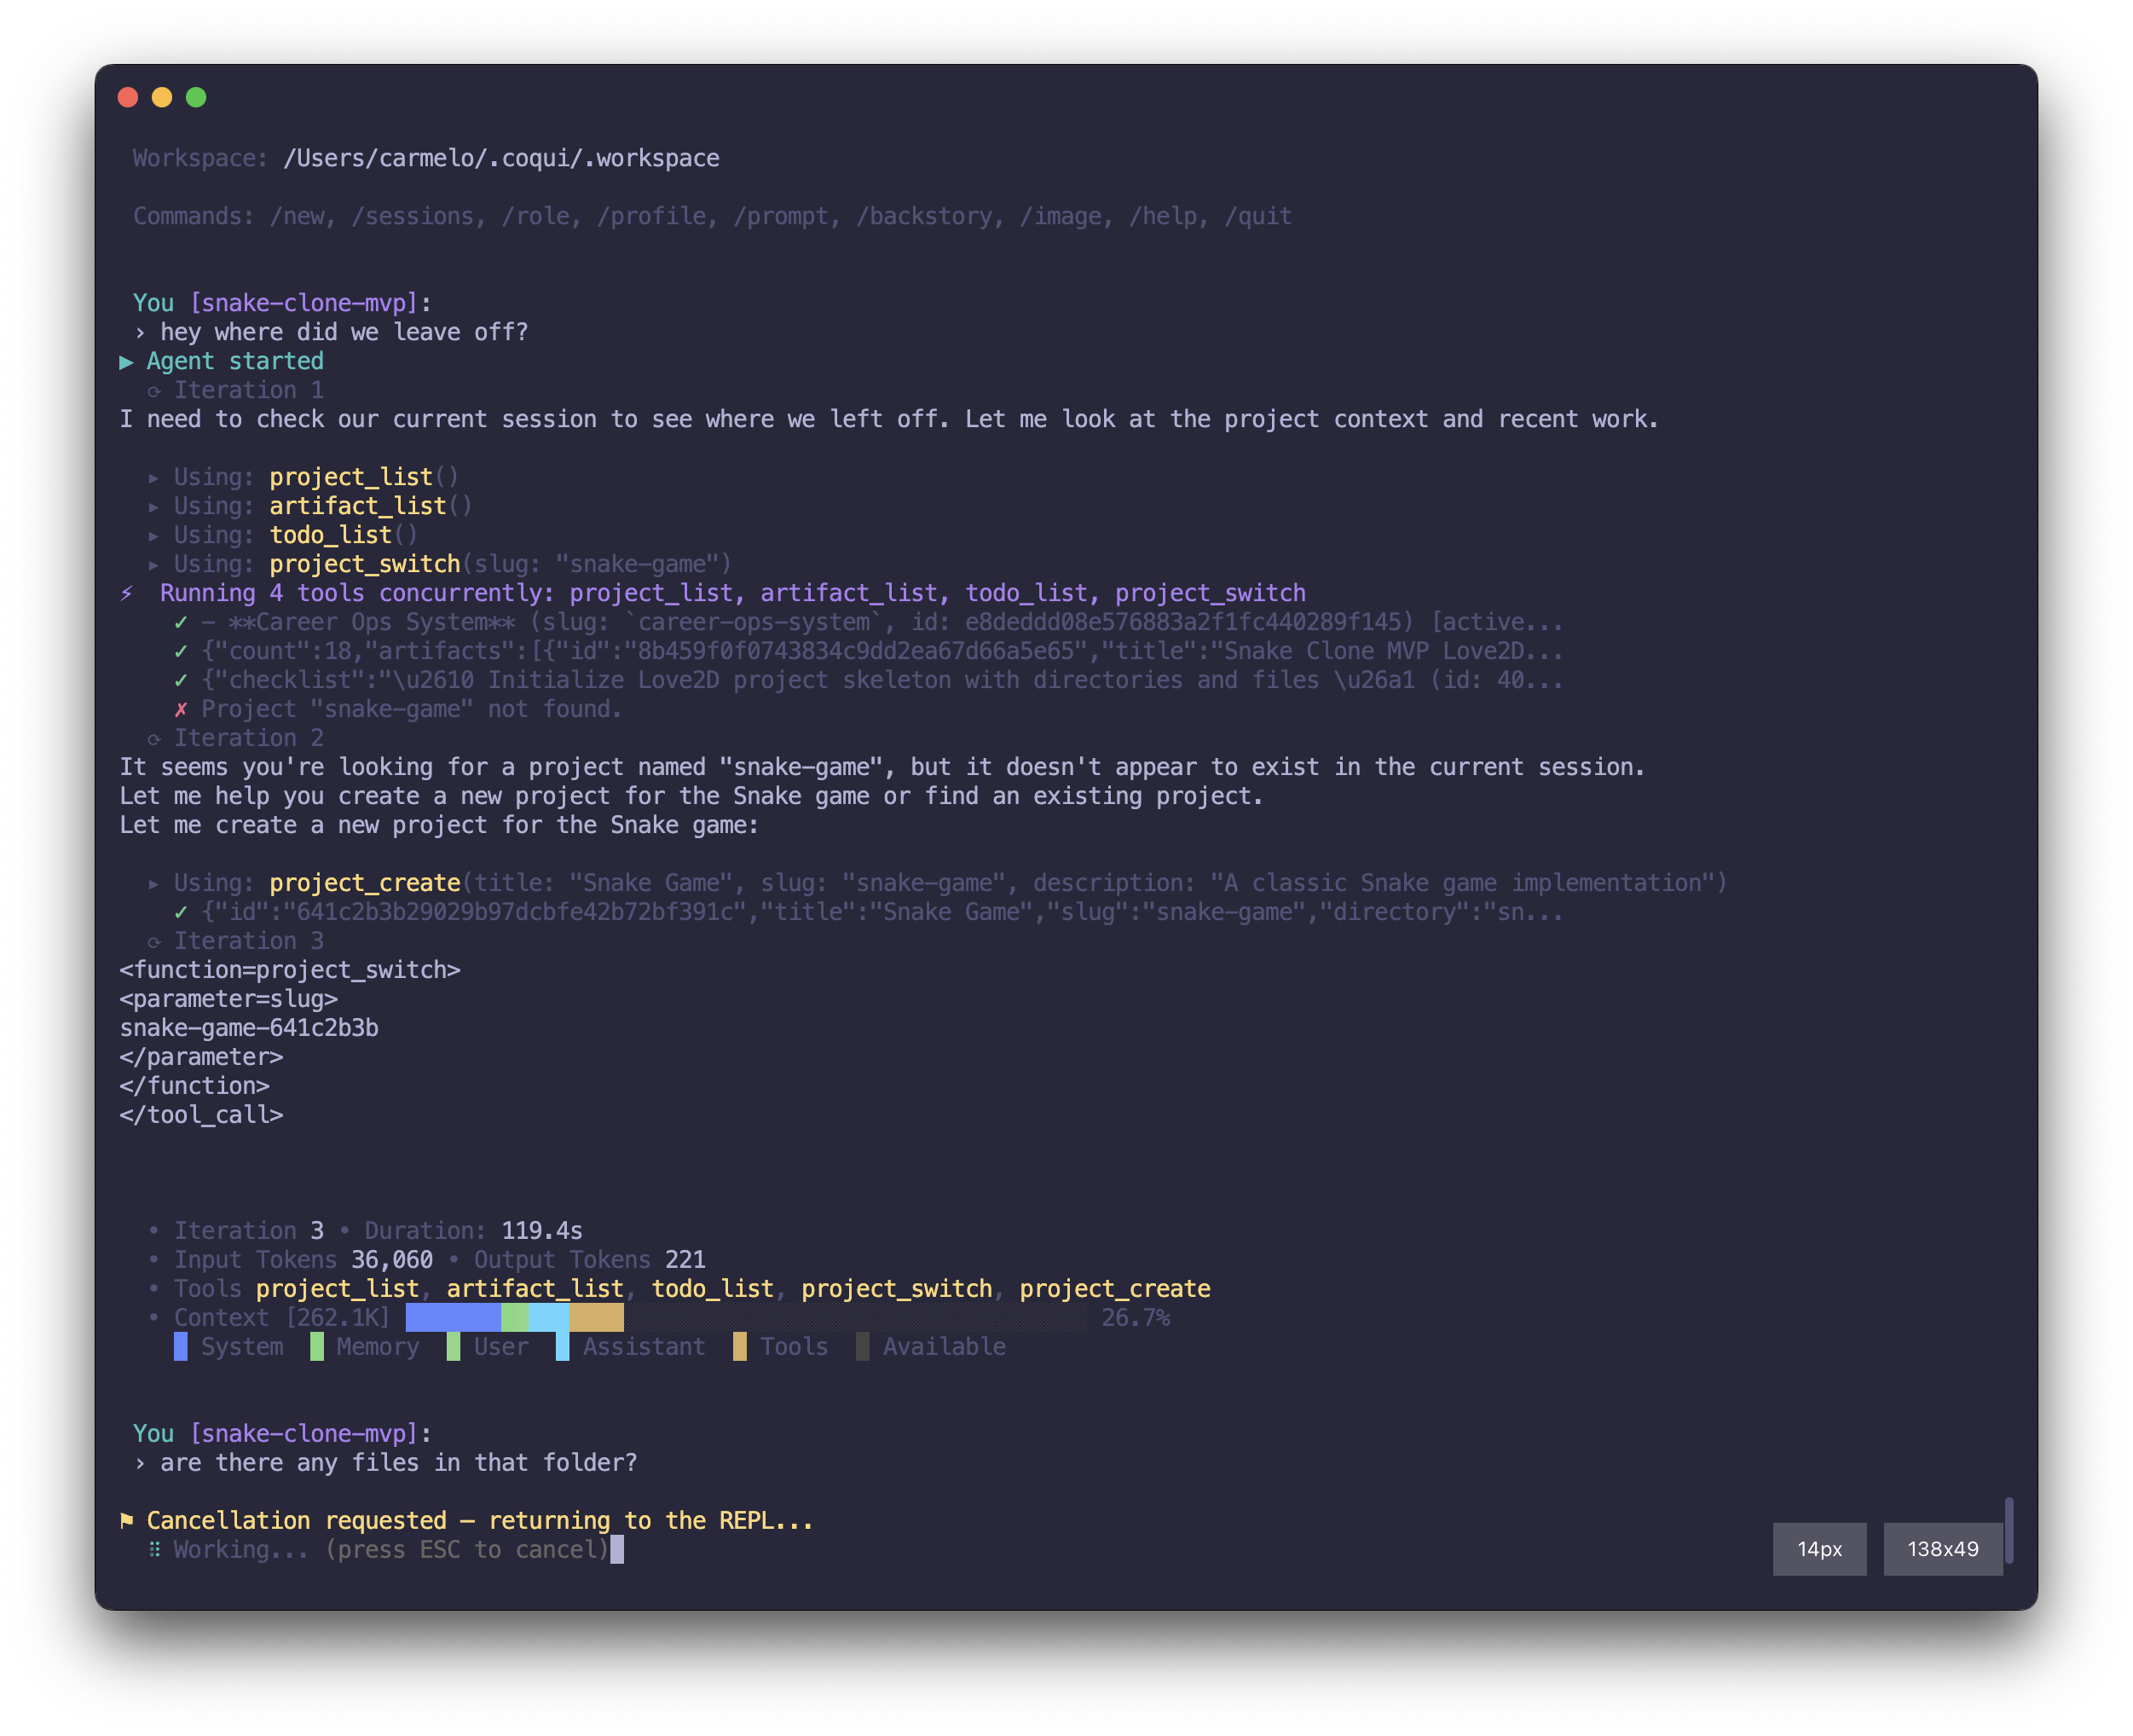Click the green Agent started arrow icon
This screenshot has width=2133, height=1736.
coord(126,362)
